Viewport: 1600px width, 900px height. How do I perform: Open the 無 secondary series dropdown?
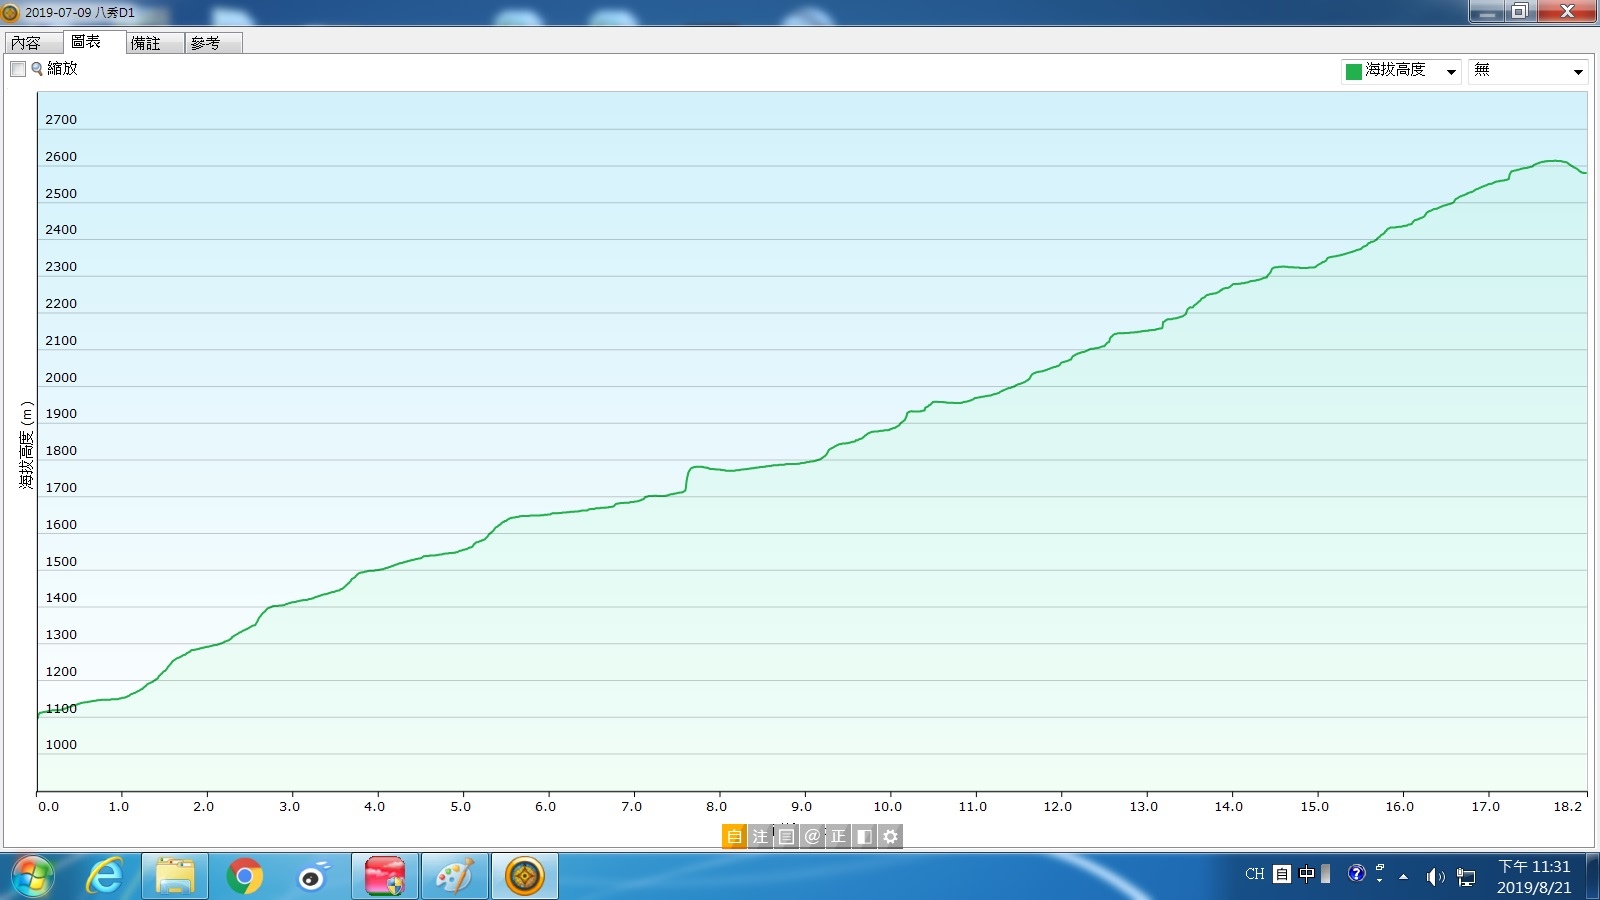coord(1527,71)
